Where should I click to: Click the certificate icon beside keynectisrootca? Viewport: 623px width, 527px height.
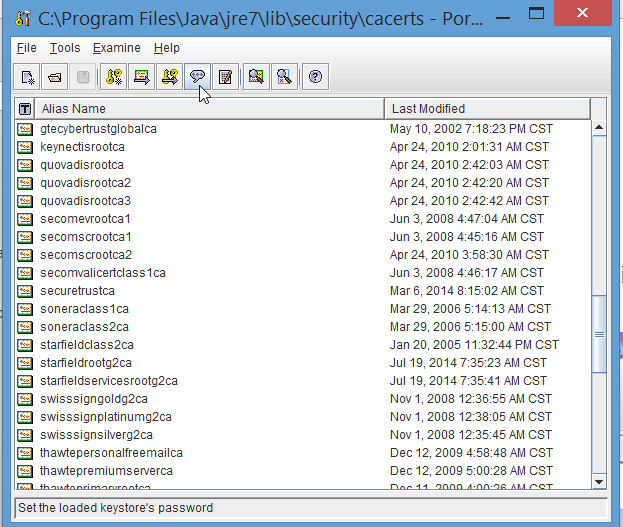[25, 147]
